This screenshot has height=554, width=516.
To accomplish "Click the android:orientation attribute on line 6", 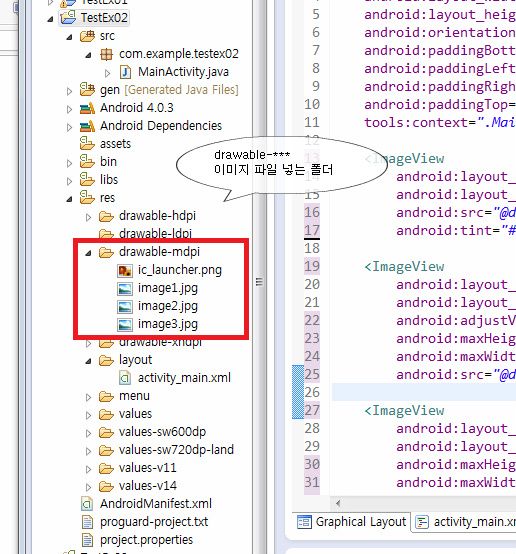I will click(x=440, y=33).
